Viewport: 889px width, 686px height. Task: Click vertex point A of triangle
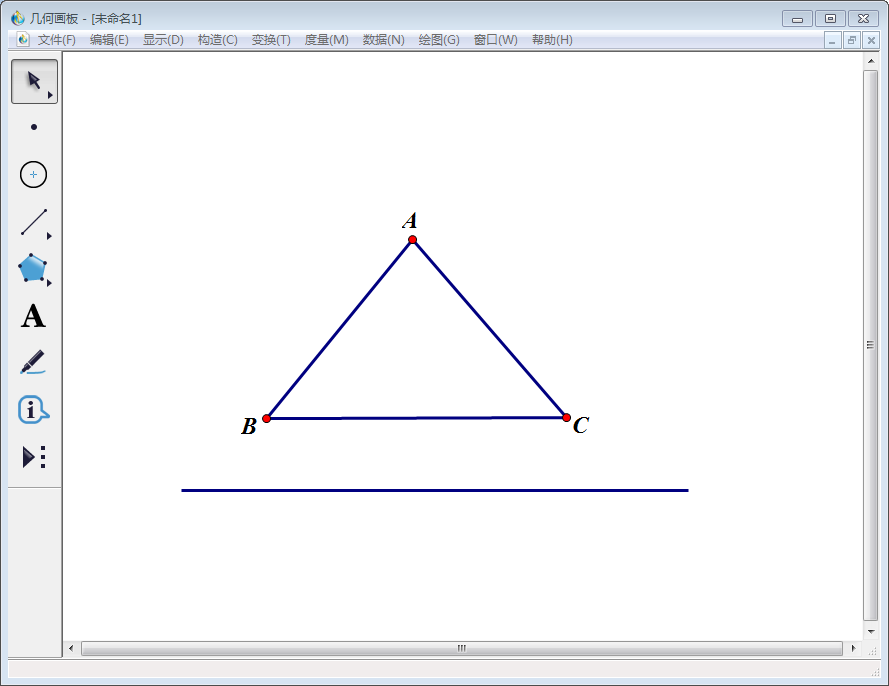click(x=412, y=240)
